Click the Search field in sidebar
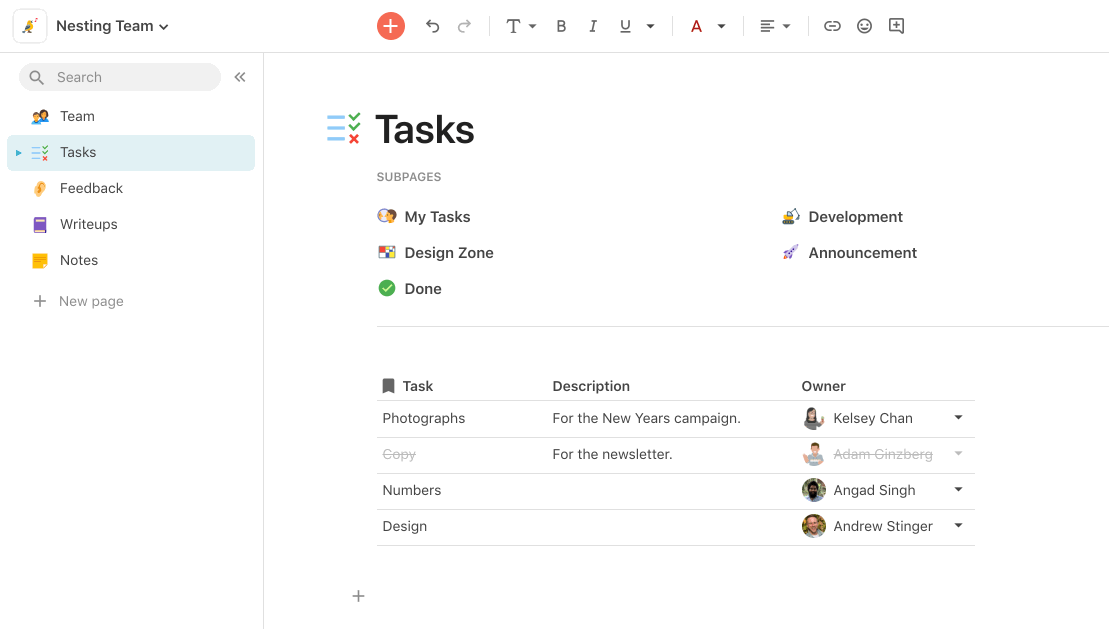This screenshot has height=629, width=1109. pos(120,77)
